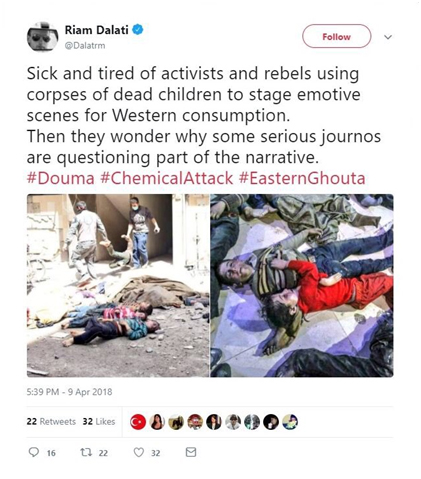Open the right attached photo
Screen dimensions: 421x479
click(x=302, y=286)
